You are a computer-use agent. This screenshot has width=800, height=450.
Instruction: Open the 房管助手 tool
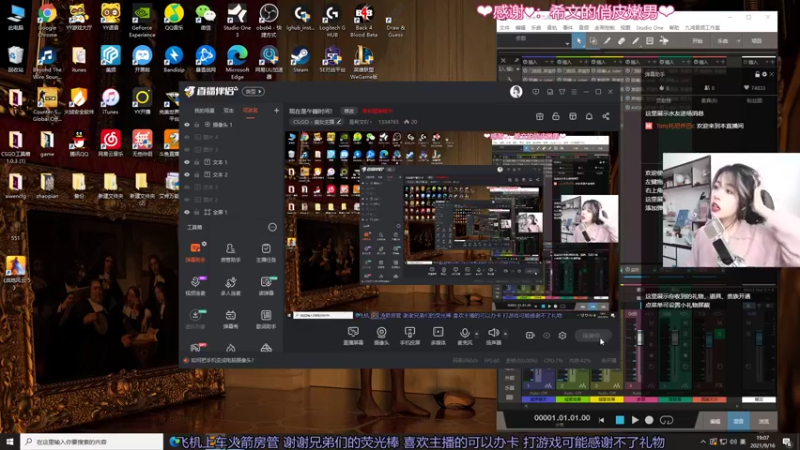231,253
